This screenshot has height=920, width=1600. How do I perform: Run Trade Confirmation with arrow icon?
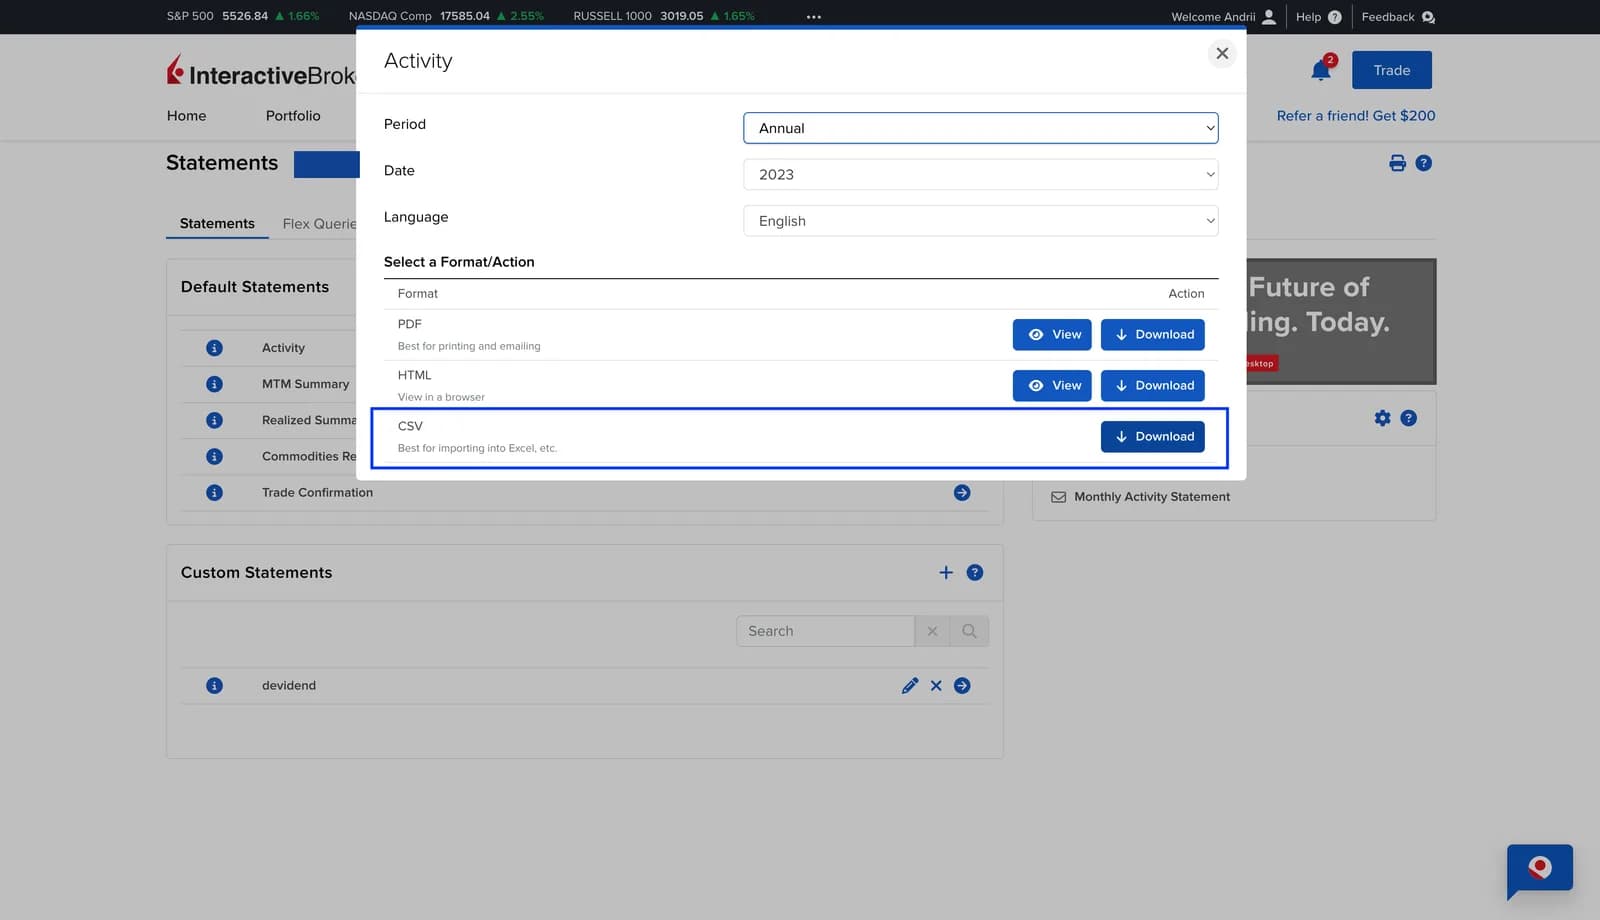coord(962,493)
